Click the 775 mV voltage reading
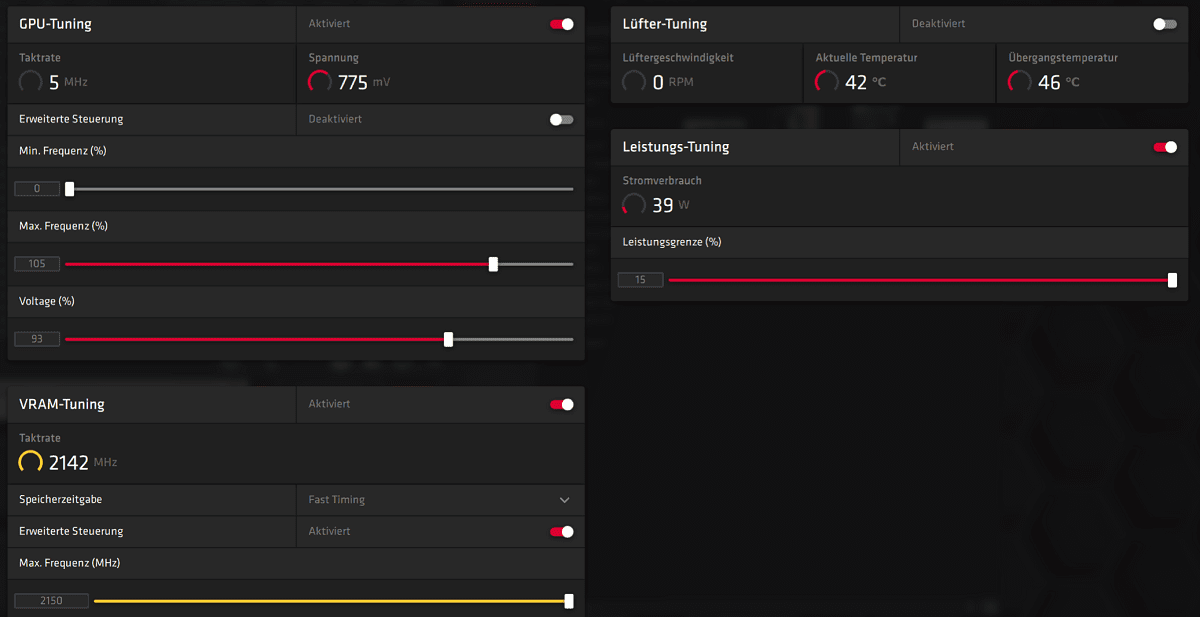Screen dimensions: 1200x617 364,82
